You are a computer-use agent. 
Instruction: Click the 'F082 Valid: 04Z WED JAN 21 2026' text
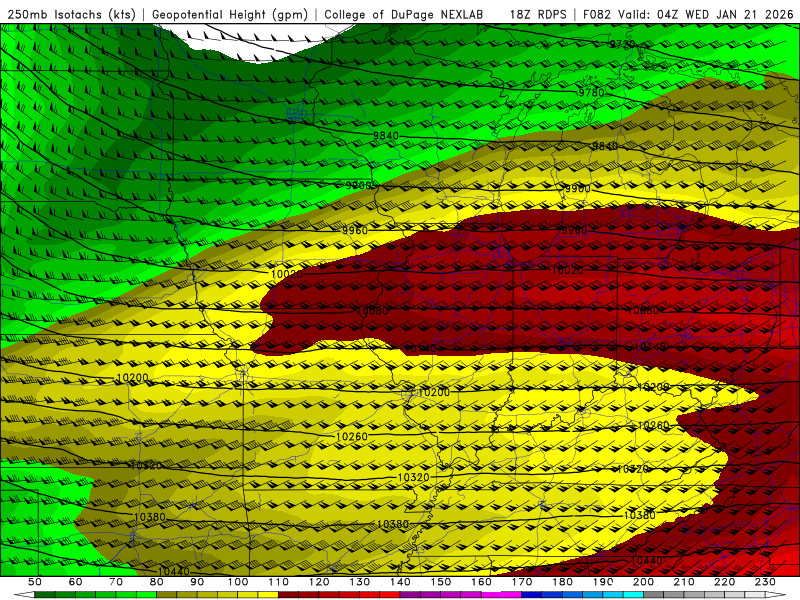(x=688, y=14)
